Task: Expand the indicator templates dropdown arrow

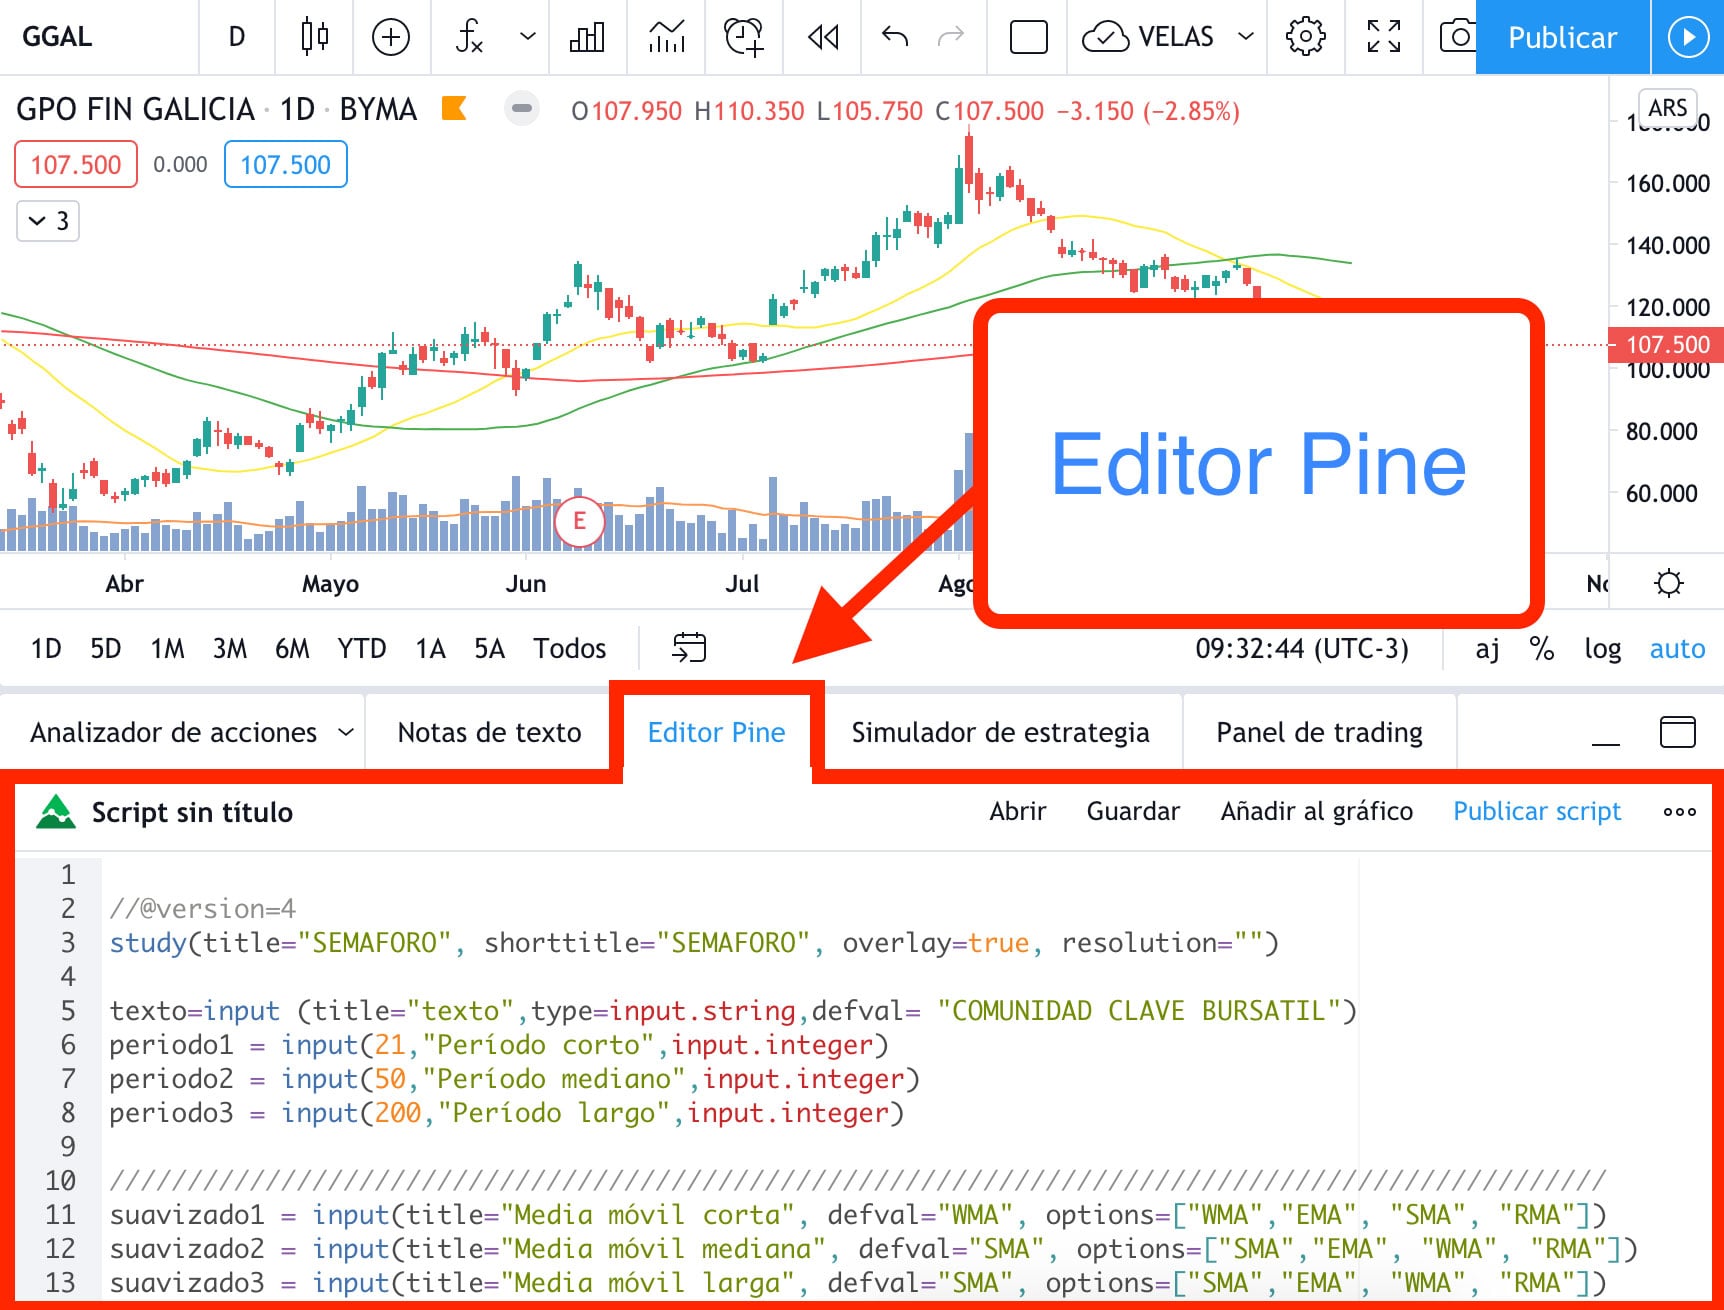Action: pos(528,37)
